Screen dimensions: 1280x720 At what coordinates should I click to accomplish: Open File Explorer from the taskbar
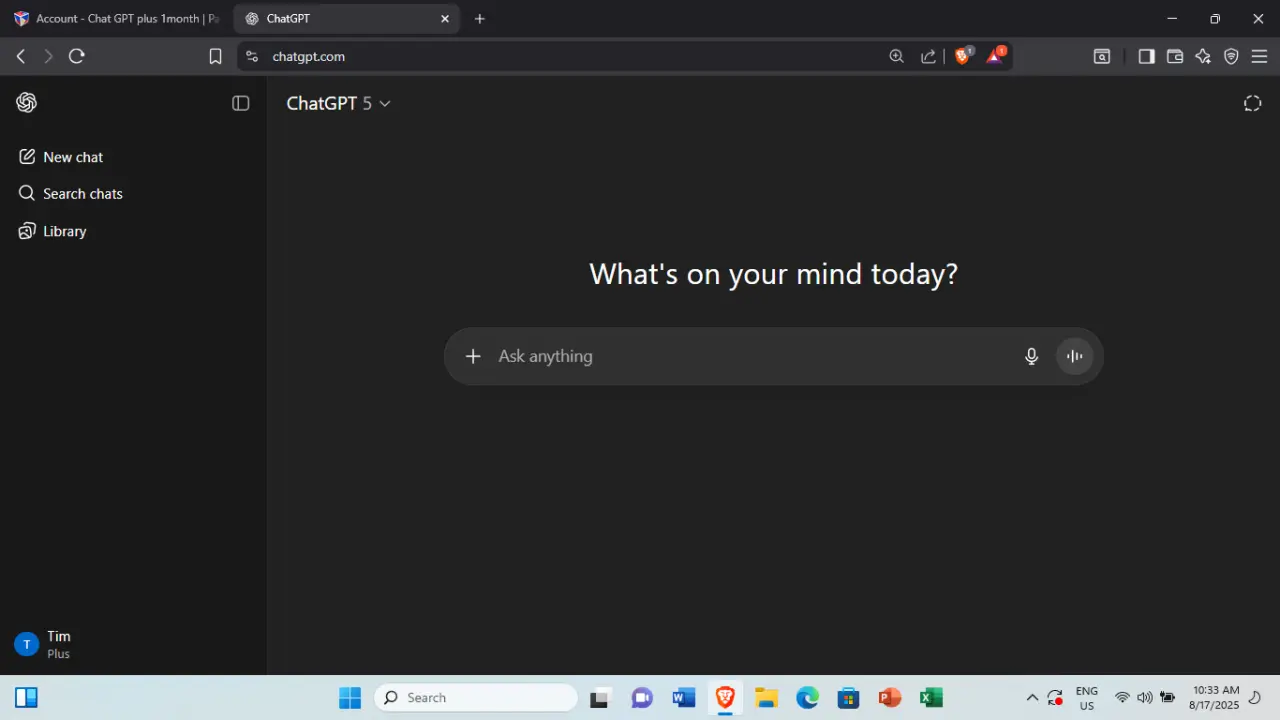pos(766,698)
